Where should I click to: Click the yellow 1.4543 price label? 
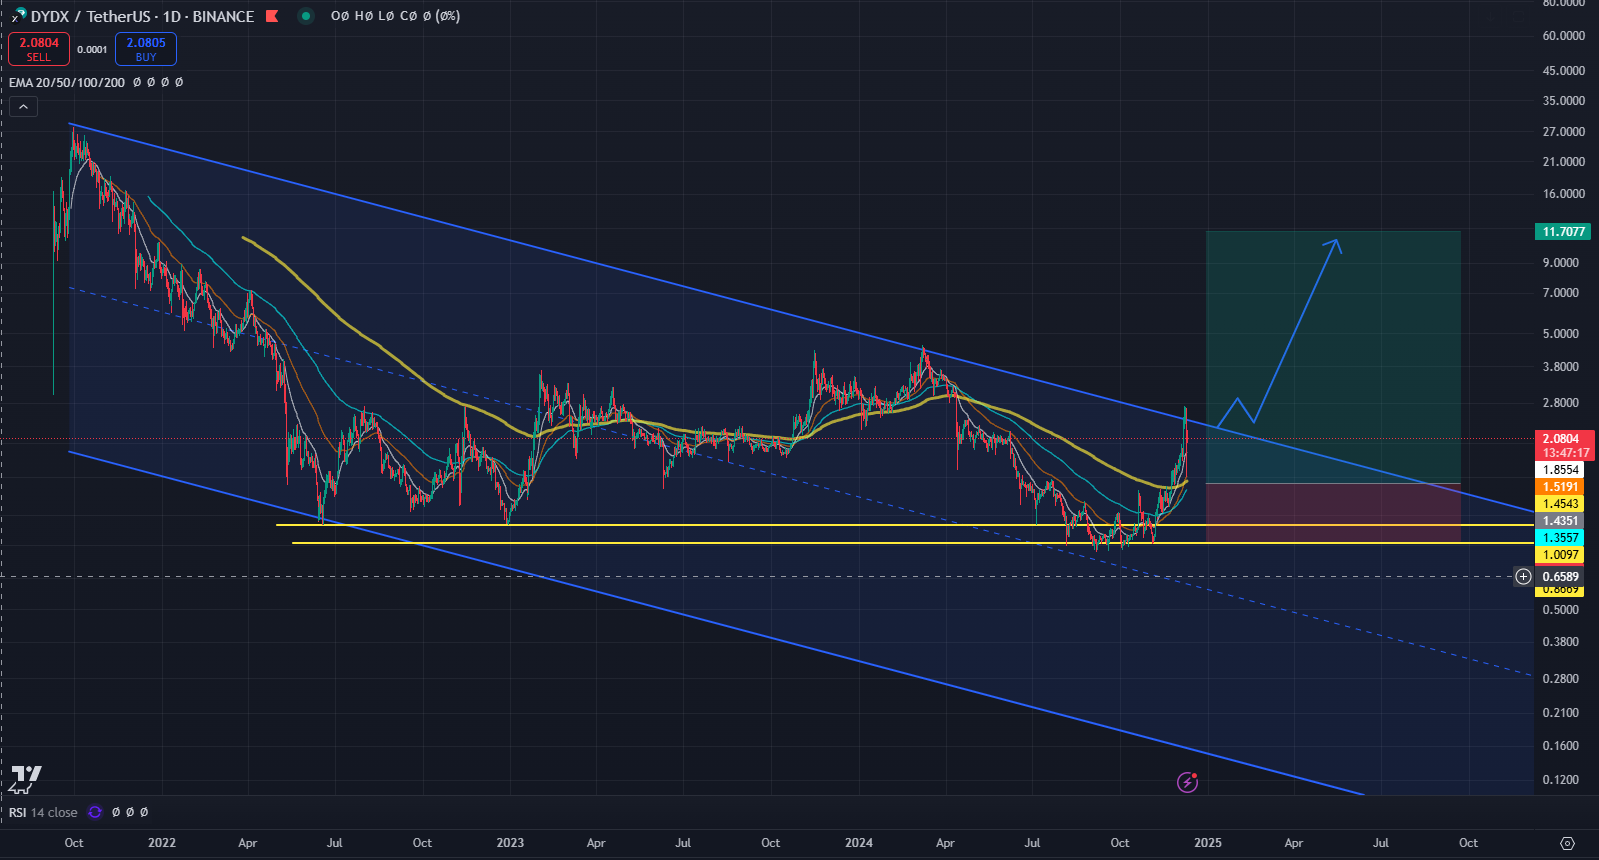(1560, 504)
